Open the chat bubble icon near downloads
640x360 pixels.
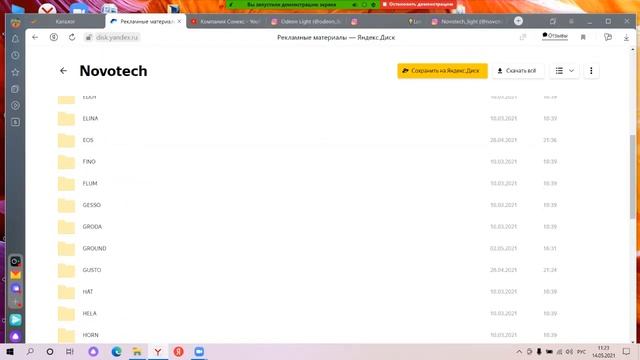608,37
